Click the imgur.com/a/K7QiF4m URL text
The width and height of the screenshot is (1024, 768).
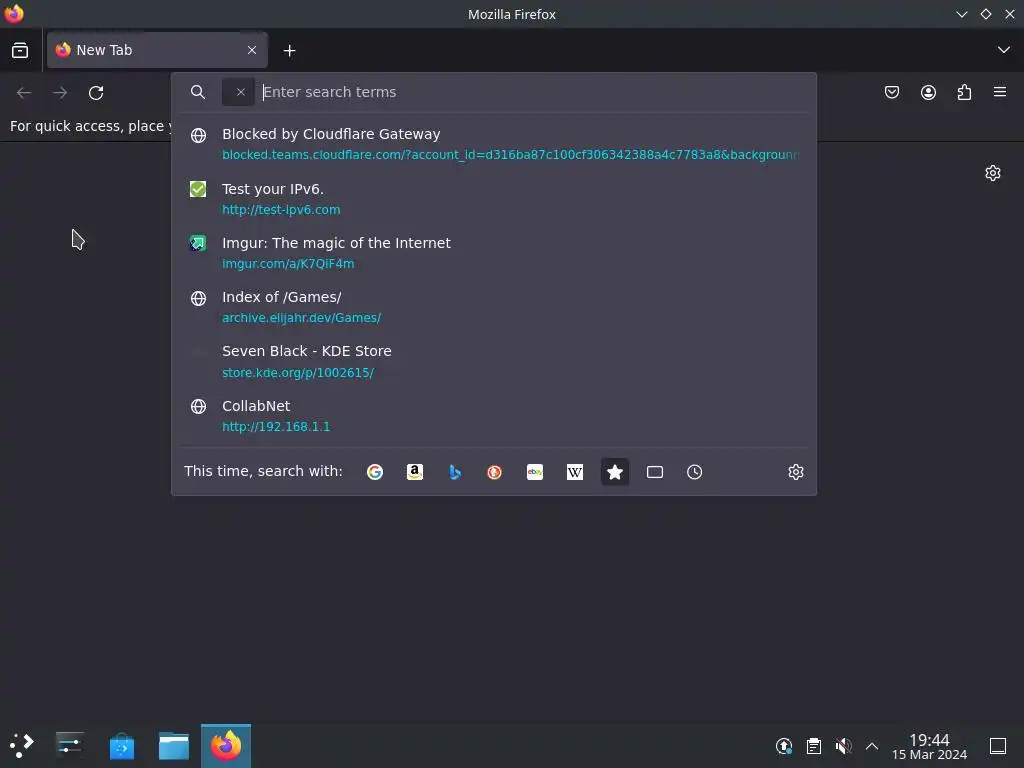[288, 264]
